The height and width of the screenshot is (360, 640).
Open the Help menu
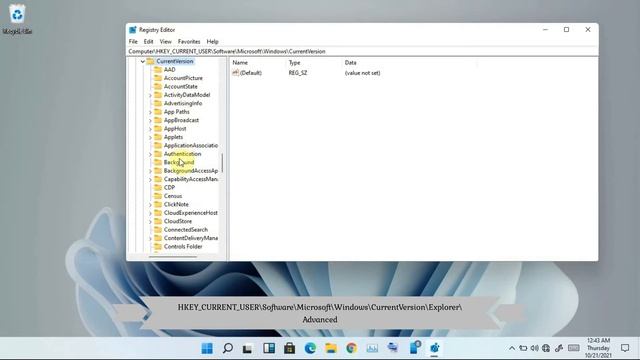tap(212, 42)
